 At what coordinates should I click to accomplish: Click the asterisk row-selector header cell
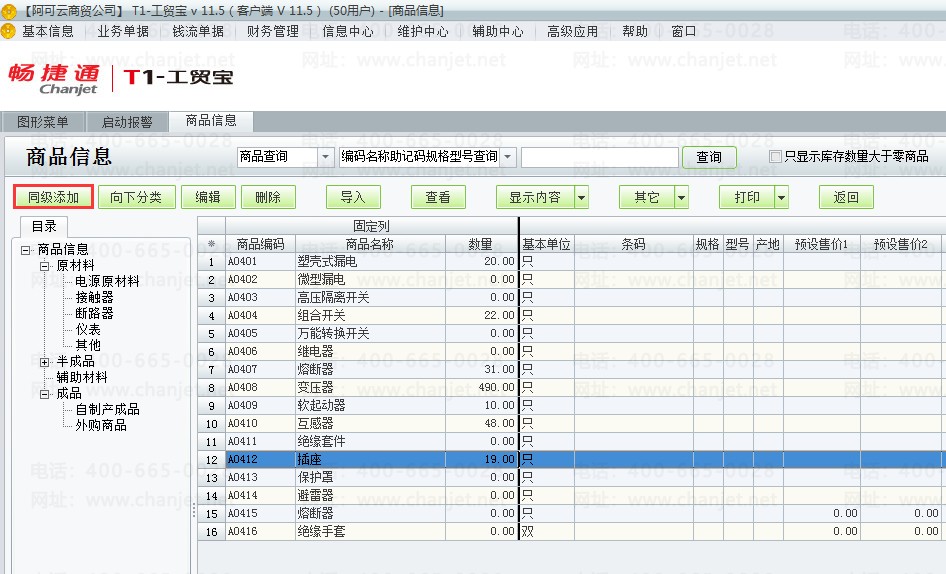pos(211,244)
